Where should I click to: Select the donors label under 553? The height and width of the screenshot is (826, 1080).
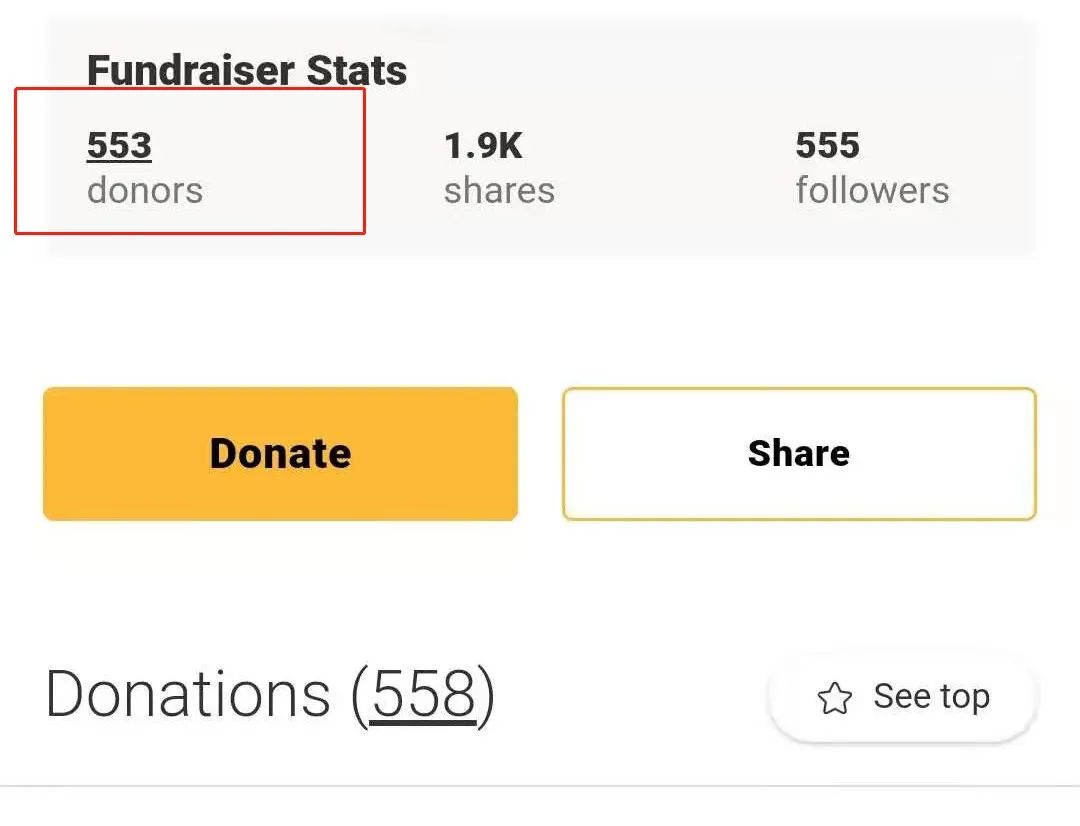[145, 191]
